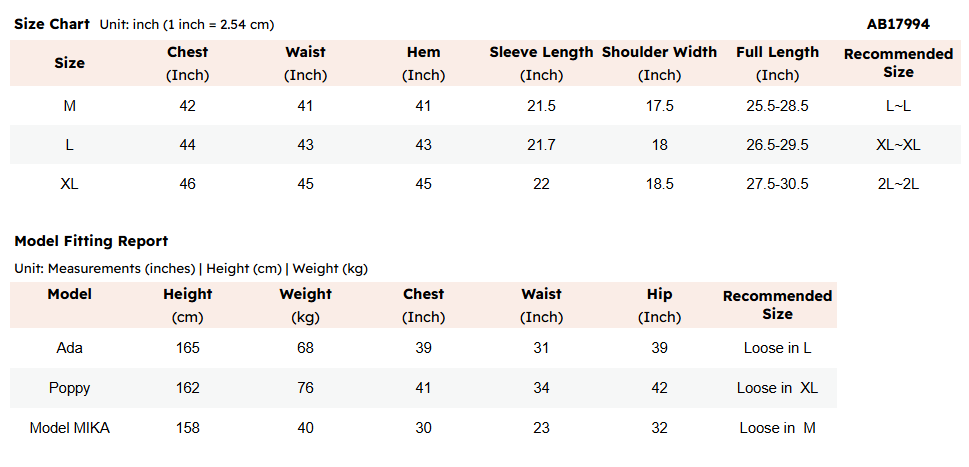The image size is (969, 467).
Task: Select the Height column header
Action: point(188,294)
